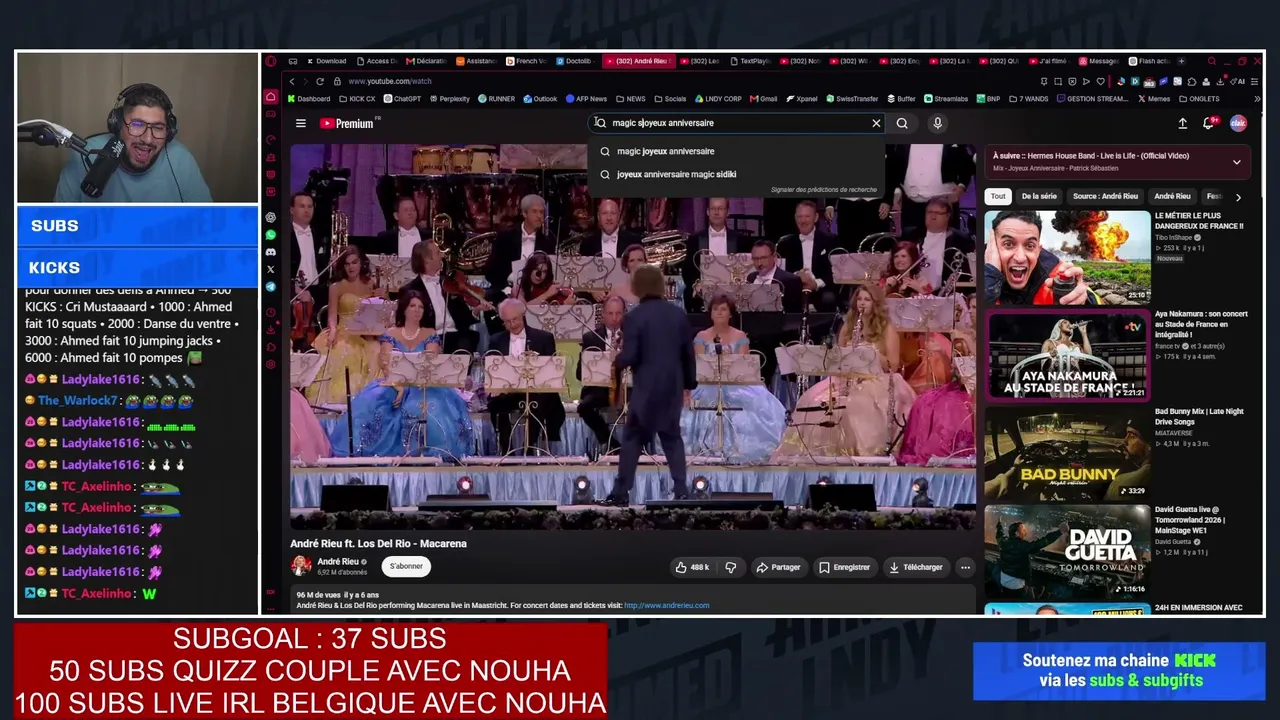The width and height of the screenshot is (1280, 720).
Task: Open the Opera sidebar home icon
Action: coord(270,97)
